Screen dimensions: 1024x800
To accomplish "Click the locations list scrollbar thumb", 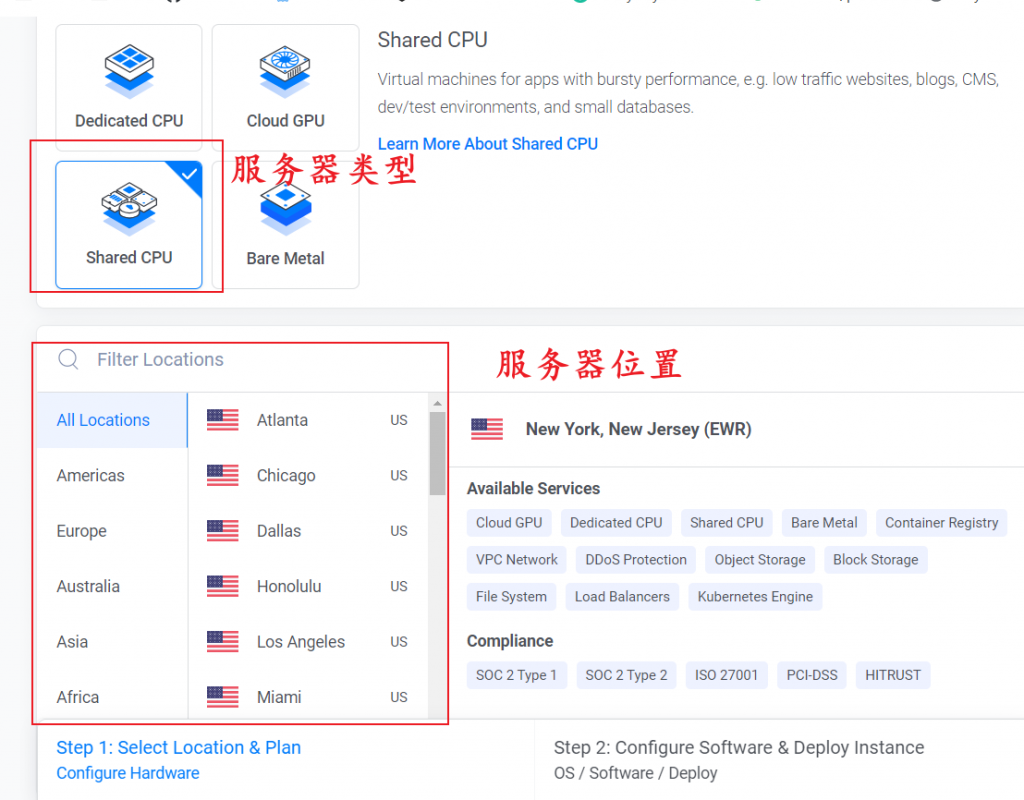I will click(437, 455).
